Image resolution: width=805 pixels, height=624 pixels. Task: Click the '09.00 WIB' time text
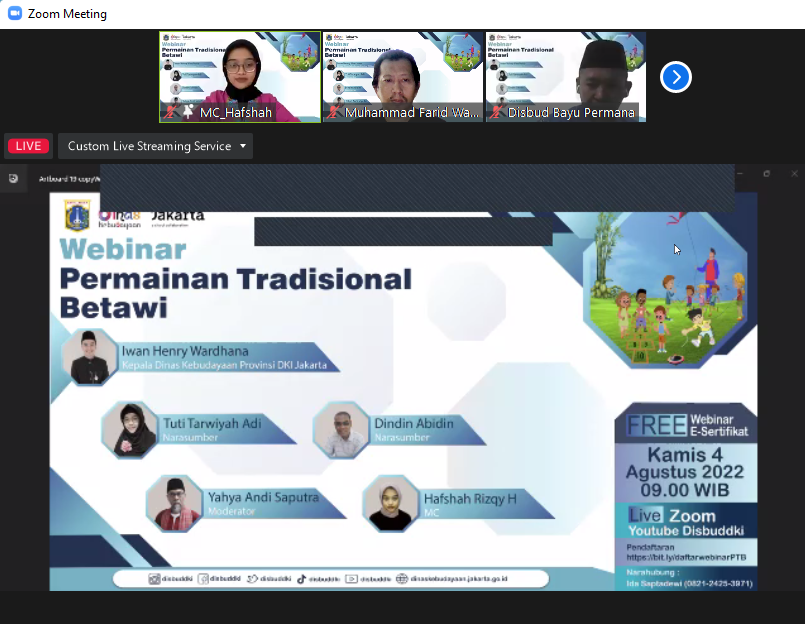coord(685,490)
